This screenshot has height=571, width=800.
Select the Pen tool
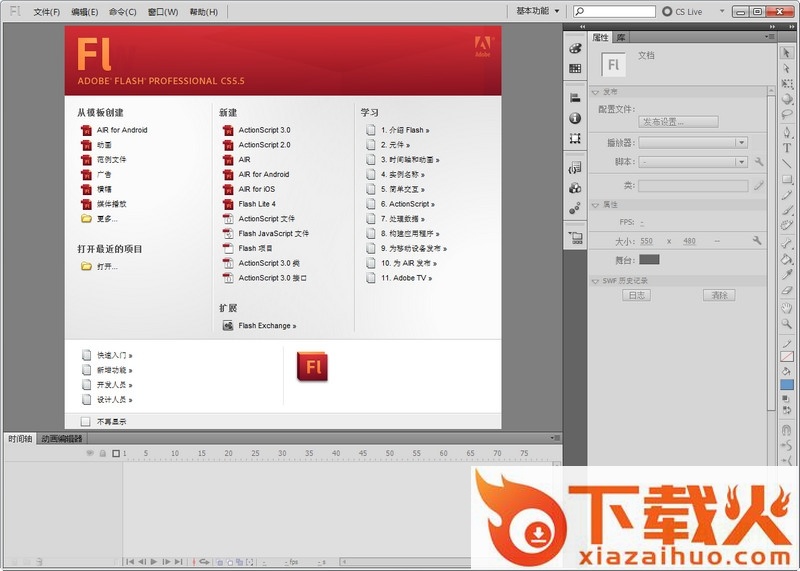[787, 133]
